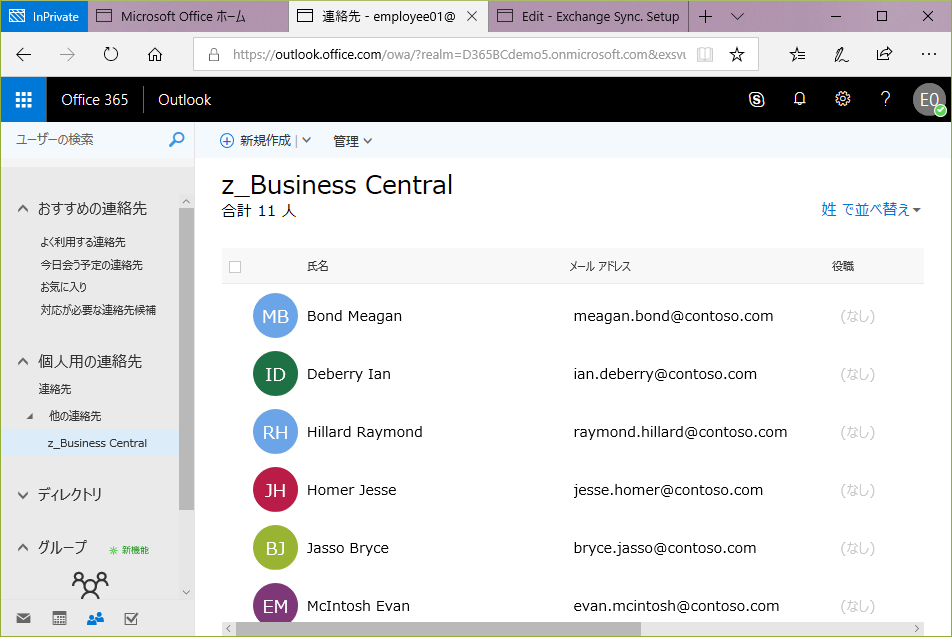Screen dimensions: 952x637
Task: Switch to Tasks via checkmark icon
Action: 131,618
